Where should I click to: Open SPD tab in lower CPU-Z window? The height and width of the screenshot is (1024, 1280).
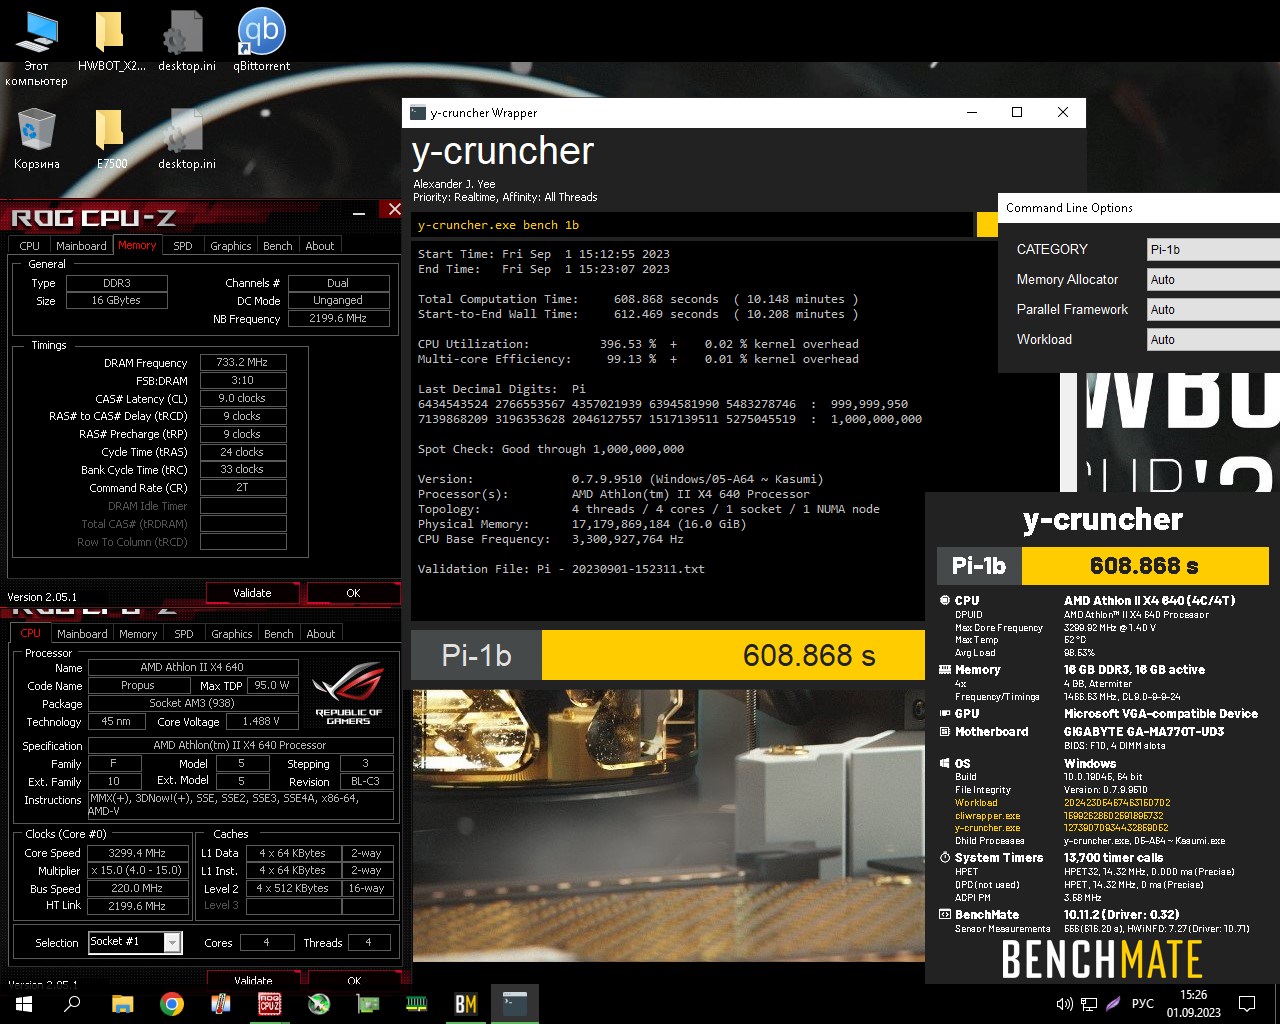(184, 634)
